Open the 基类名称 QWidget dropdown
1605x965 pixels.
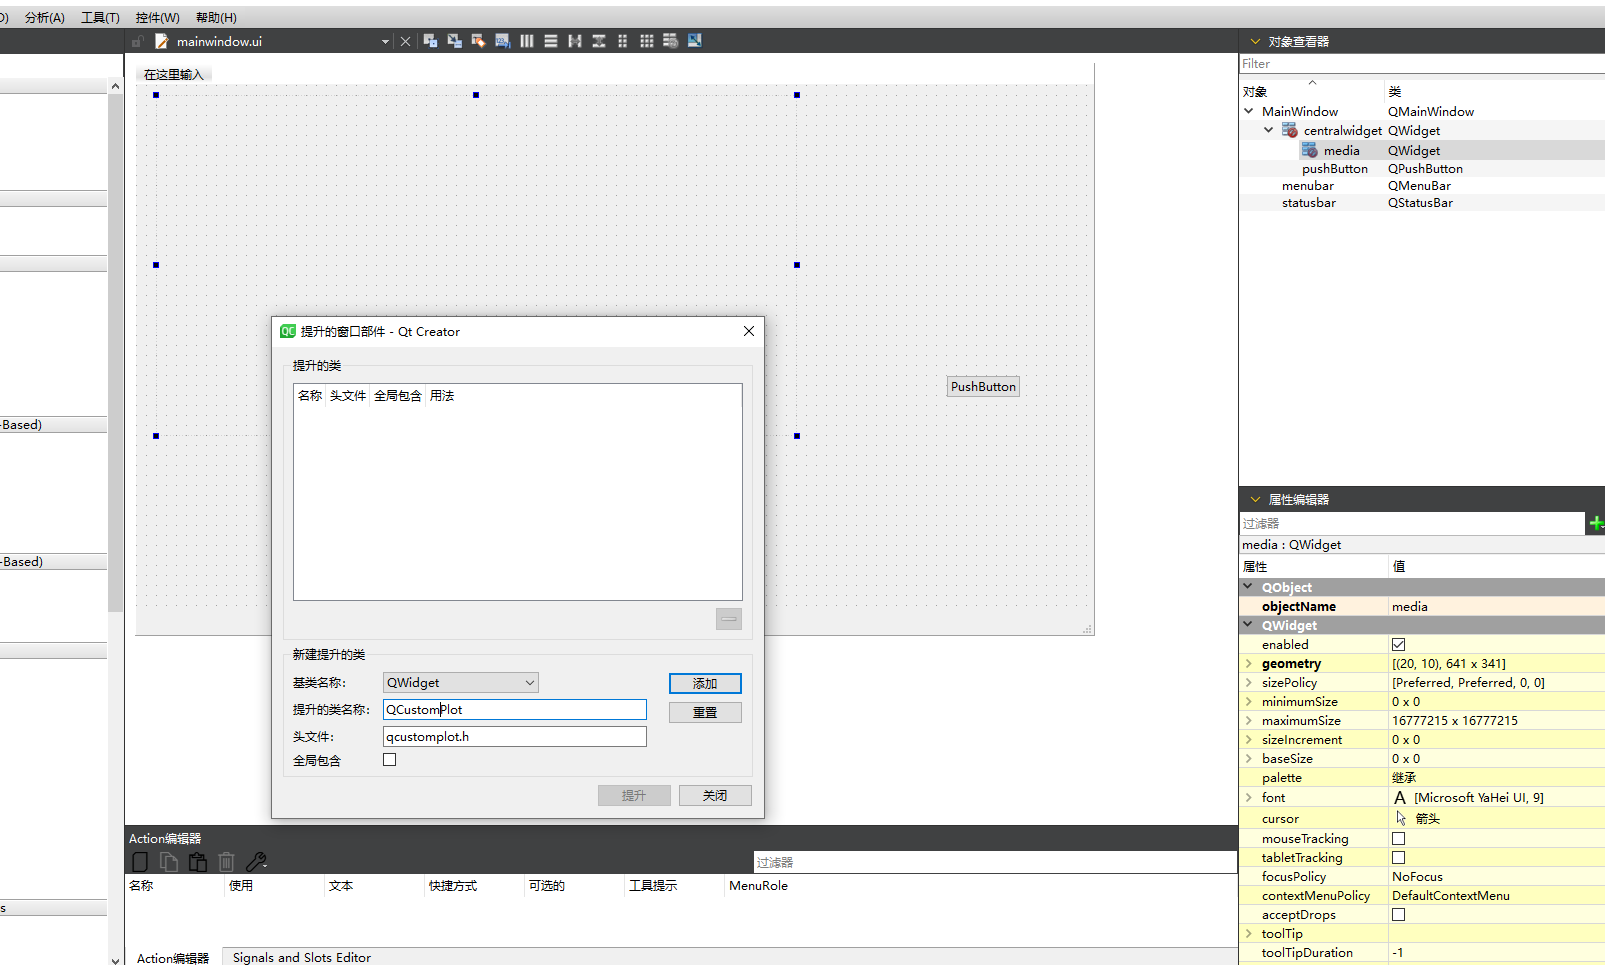pos(460,683)
